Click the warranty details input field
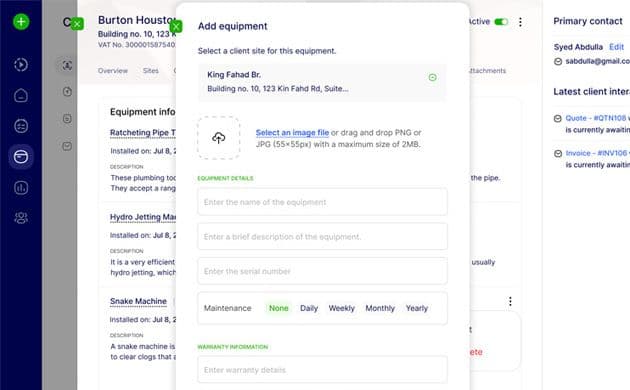The image size is (630, 390). 322,370
